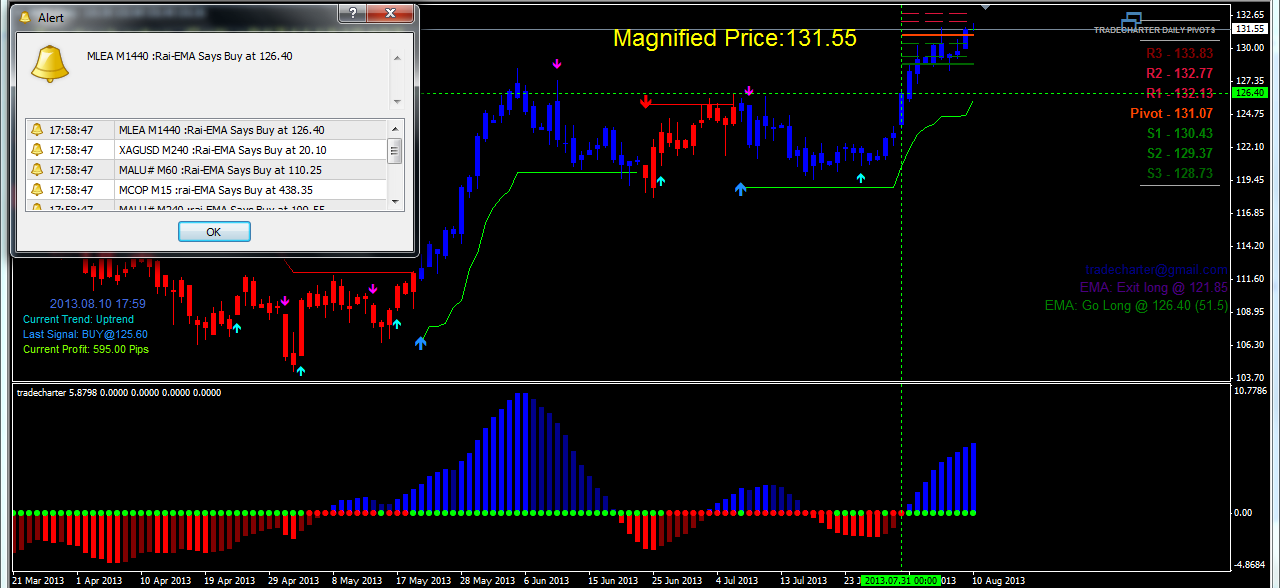Click the TradeCharter Daily Pivots logo icon

(x=1131, y=20)
